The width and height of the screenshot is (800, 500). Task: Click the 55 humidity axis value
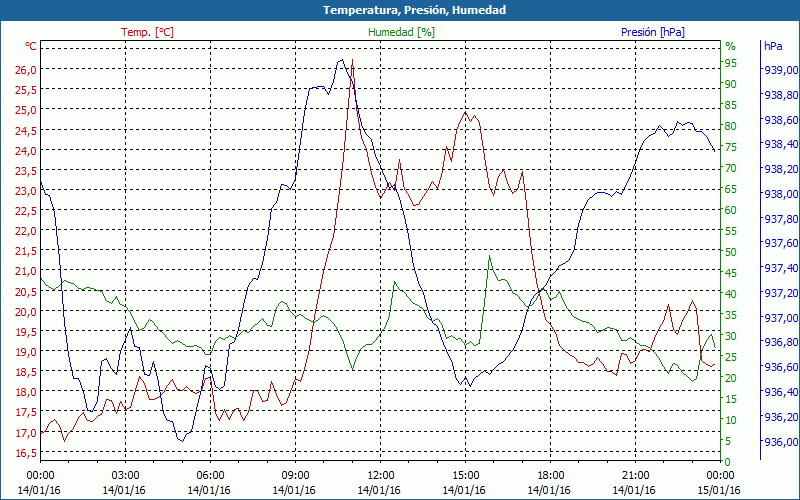click(731, 231)
